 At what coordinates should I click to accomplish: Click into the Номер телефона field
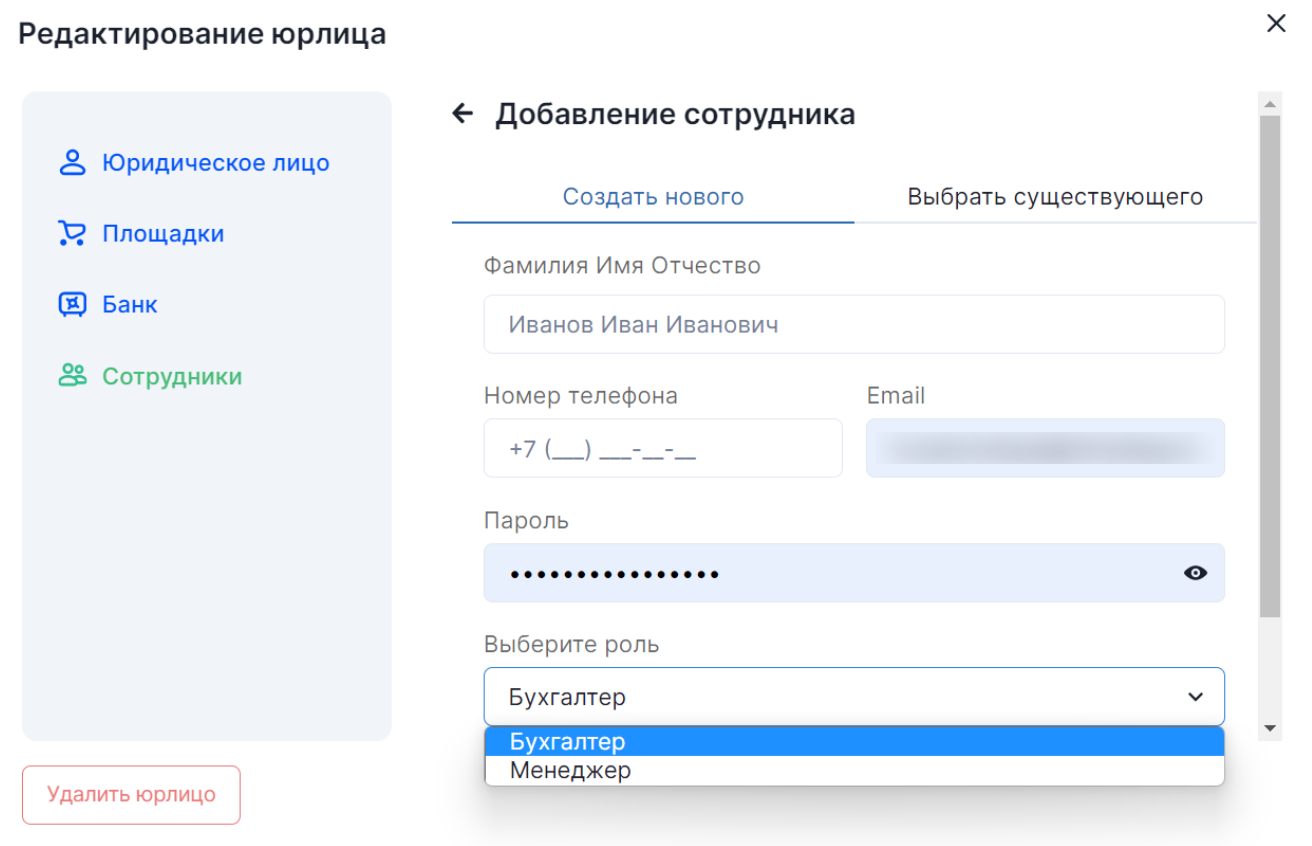[663, 449]
